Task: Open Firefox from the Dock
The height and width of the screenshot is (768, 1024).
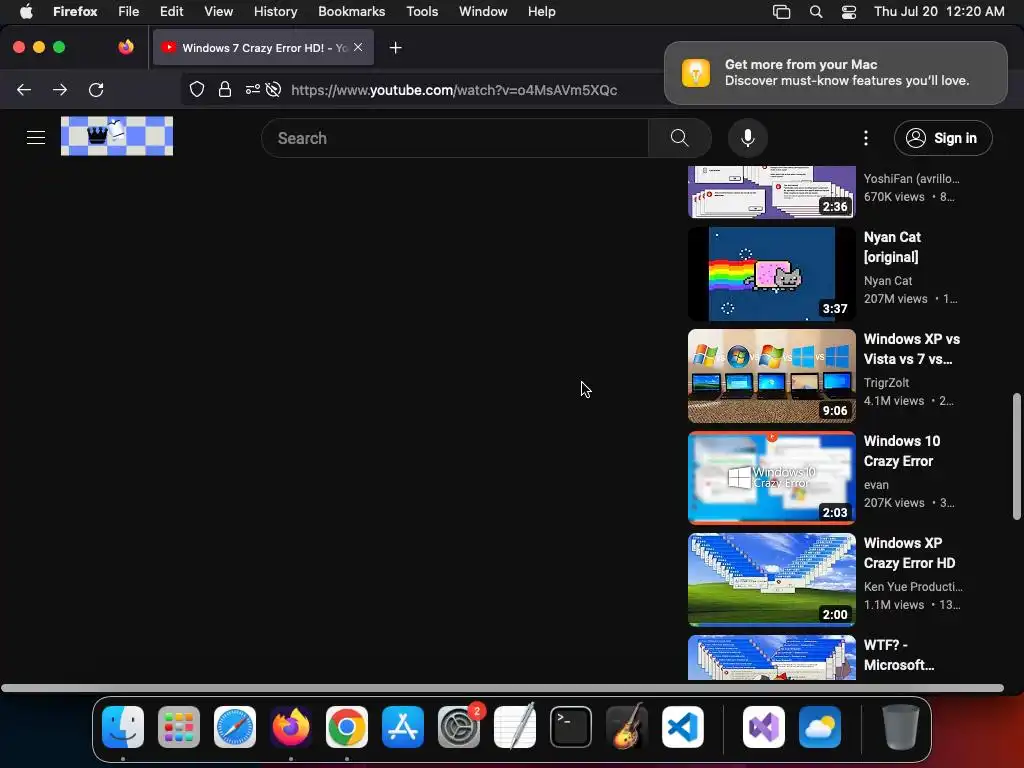Action: [x=291, y=727]
